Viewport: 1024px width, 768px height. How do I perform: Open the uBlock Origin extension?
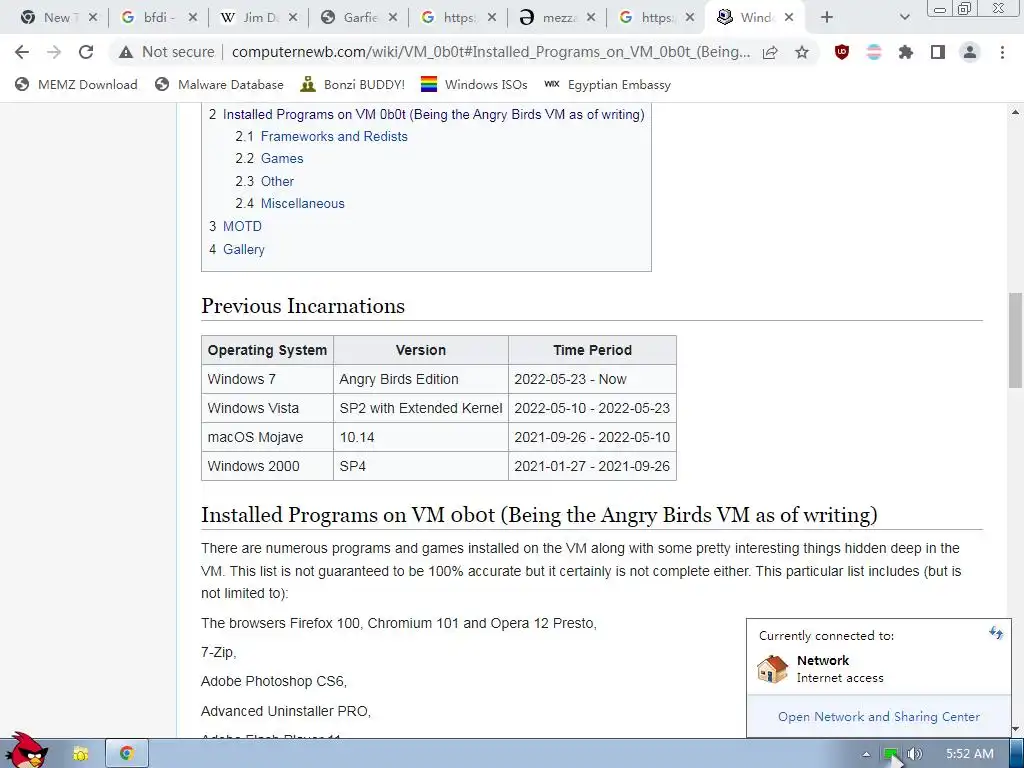click(x=842, y=52)
